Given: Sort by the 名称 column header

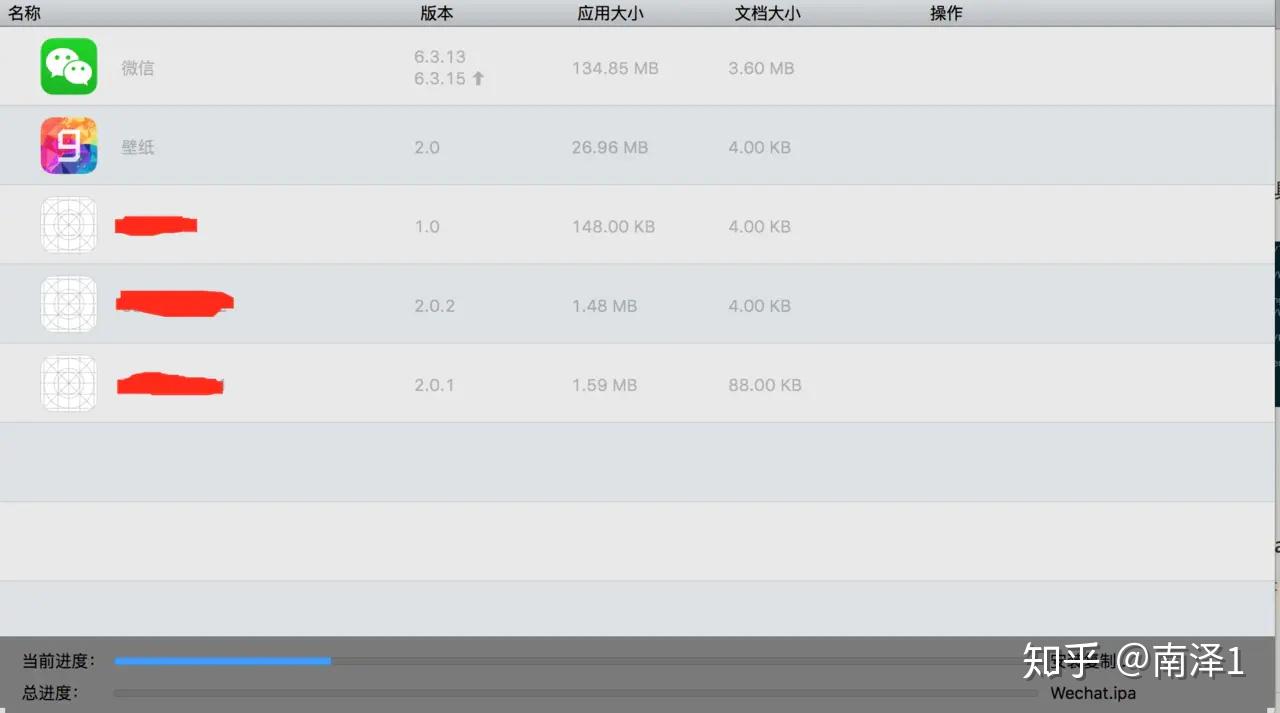Looking at the screenshot, I should pos(25,13).
